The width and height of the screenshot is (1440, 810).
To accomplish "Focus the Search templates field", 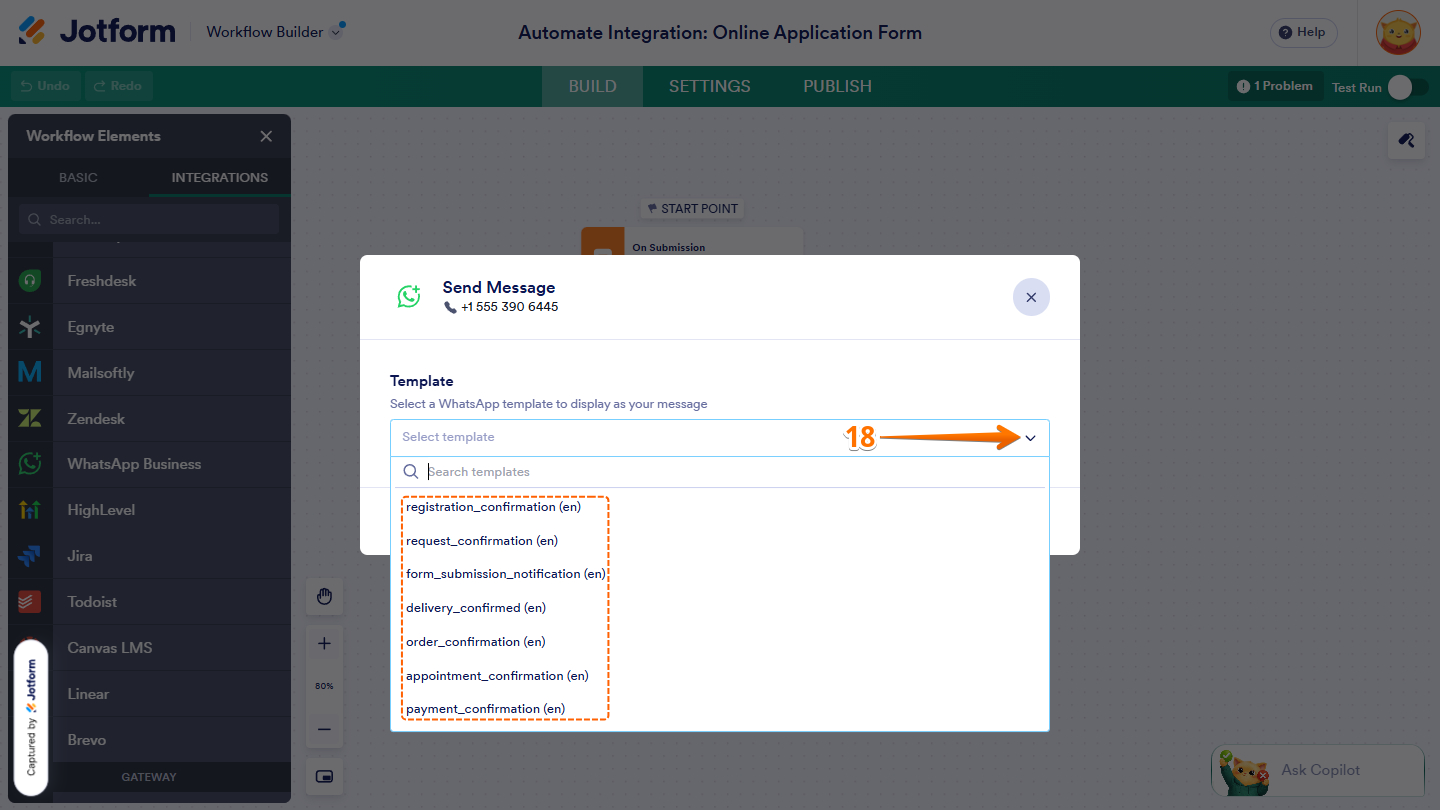I will point(720,472).
